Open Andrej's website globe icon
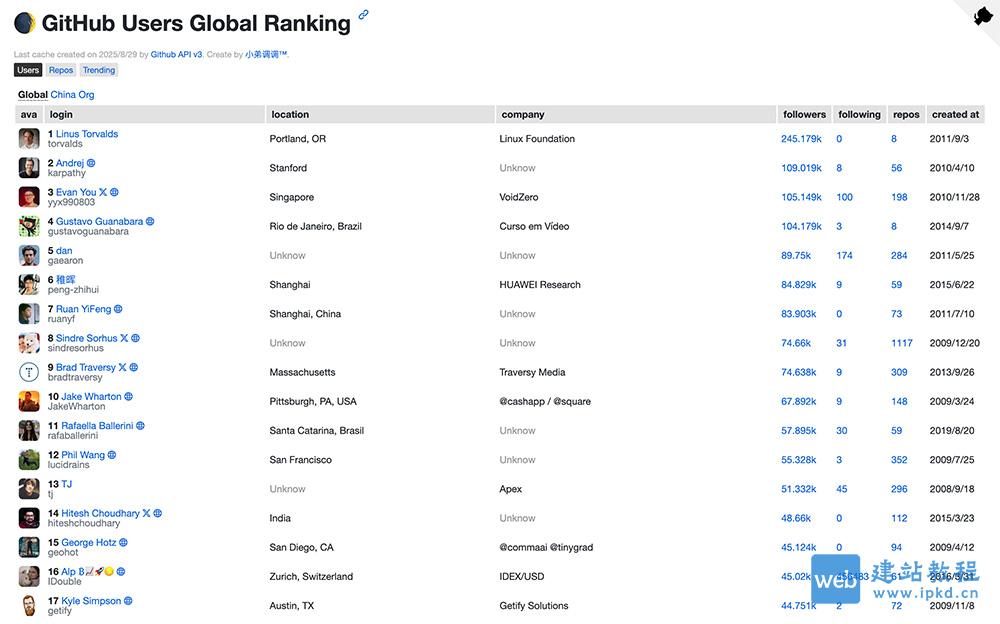Image resolution: width=1000 pixels, height=624 pixels. coord(91,163)
